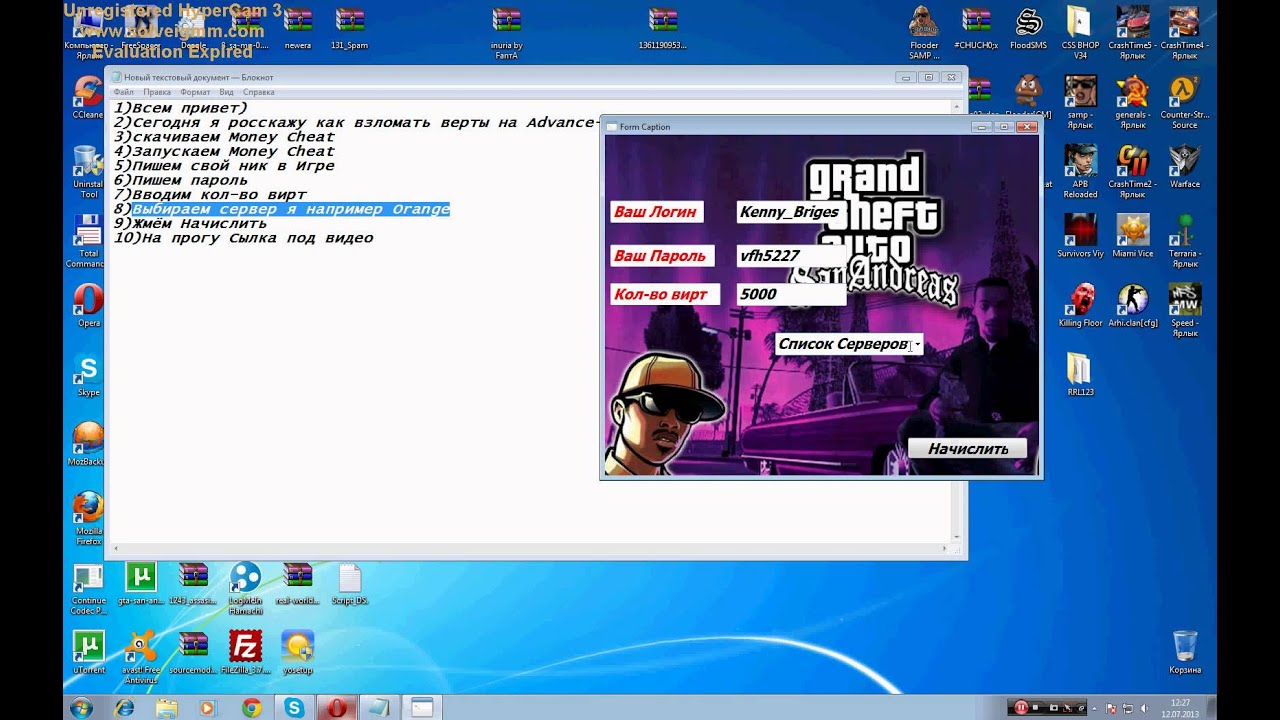Focus the login field with Kenny_Briges
Screen dimensions: 1280x720
click(x=789, y=212)
